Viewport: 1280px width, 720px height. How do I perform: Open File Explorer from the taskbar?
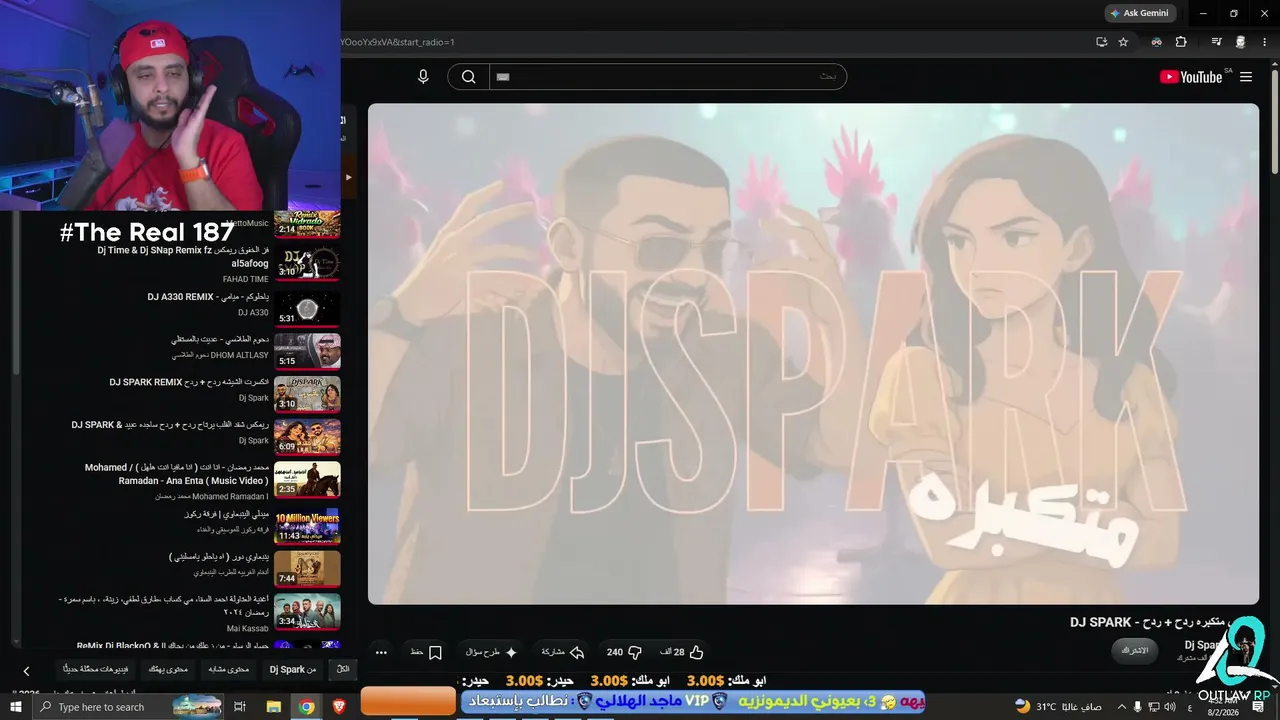point(273,707)
